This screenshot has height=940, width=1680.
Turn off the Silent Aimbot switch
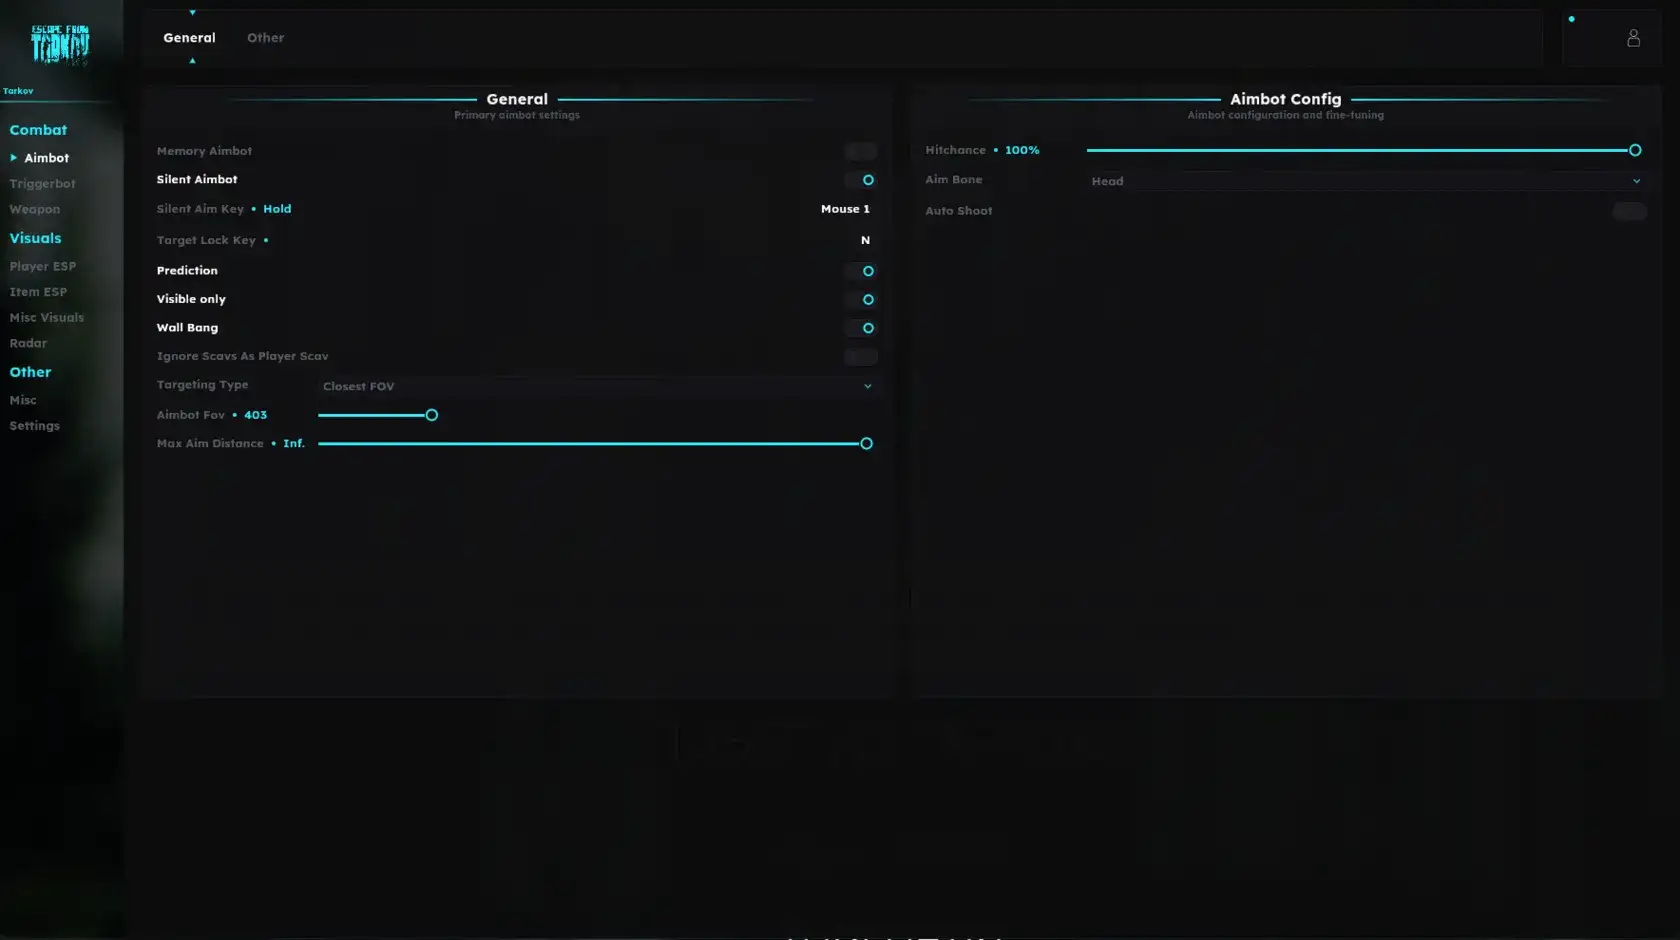click(861, 180)
